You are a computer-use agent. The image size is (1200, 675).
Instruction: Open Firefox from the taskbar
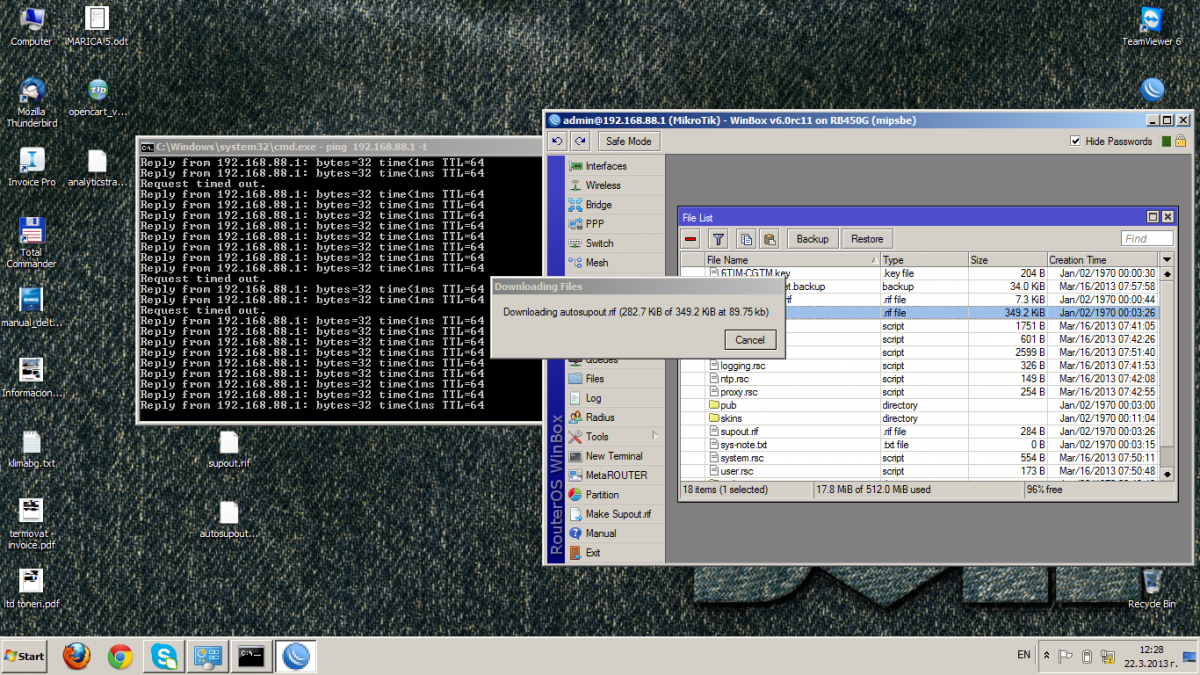pyautogui.click(x=76, y=656)
